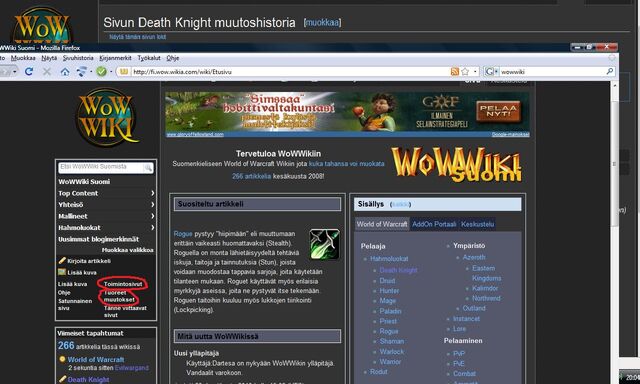640x384 pixels.
Task: Click the stop loading X icon
Action: (x=47, y=71)
